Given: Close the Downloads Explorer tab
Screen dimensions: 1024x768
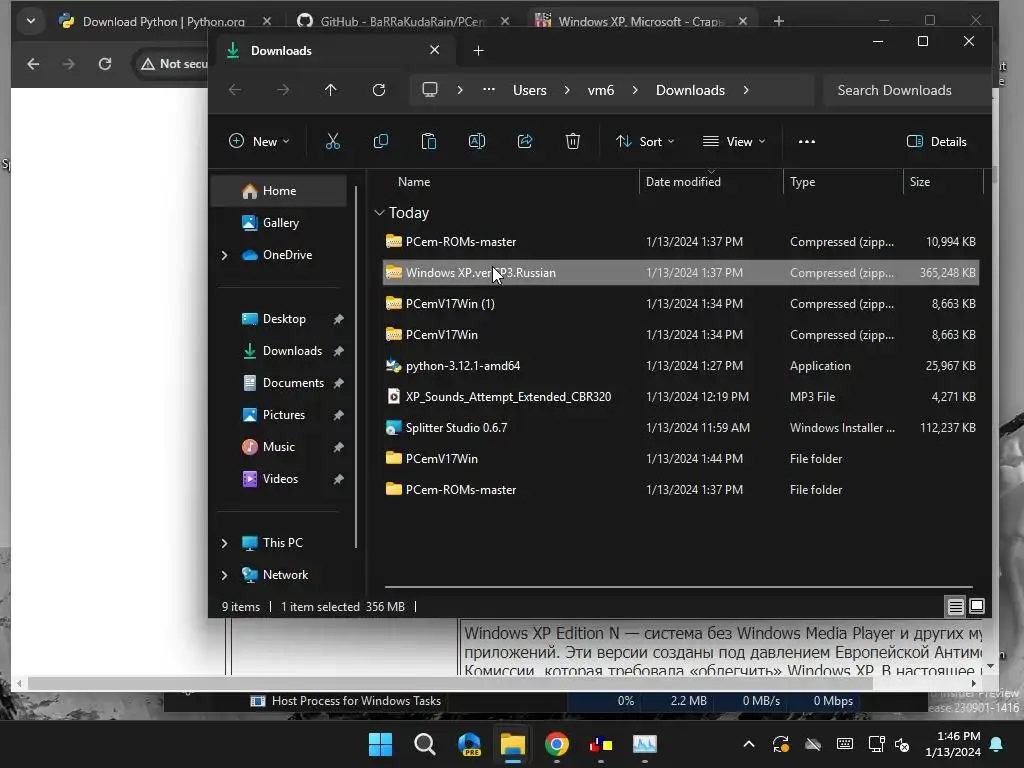Looking at the screenshot, I should pyautogui.click(x=434, y=50).
